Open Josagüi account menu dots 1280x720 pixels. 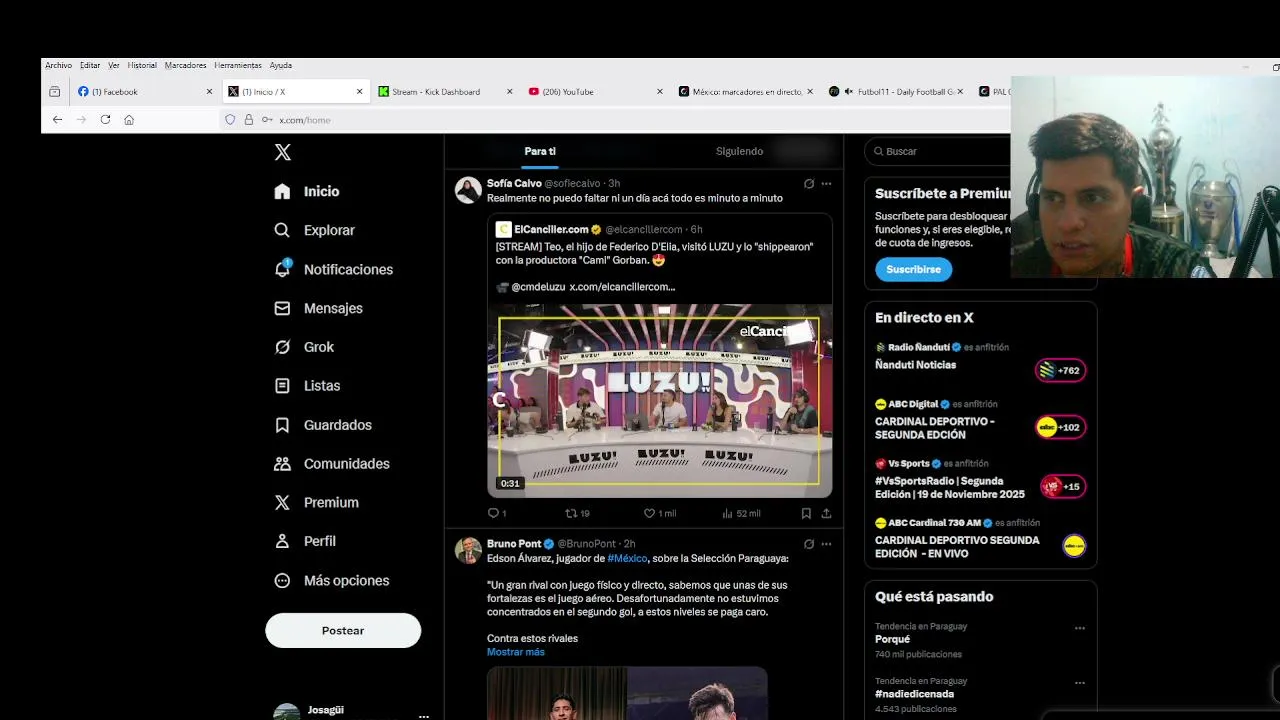coord(424,715)
